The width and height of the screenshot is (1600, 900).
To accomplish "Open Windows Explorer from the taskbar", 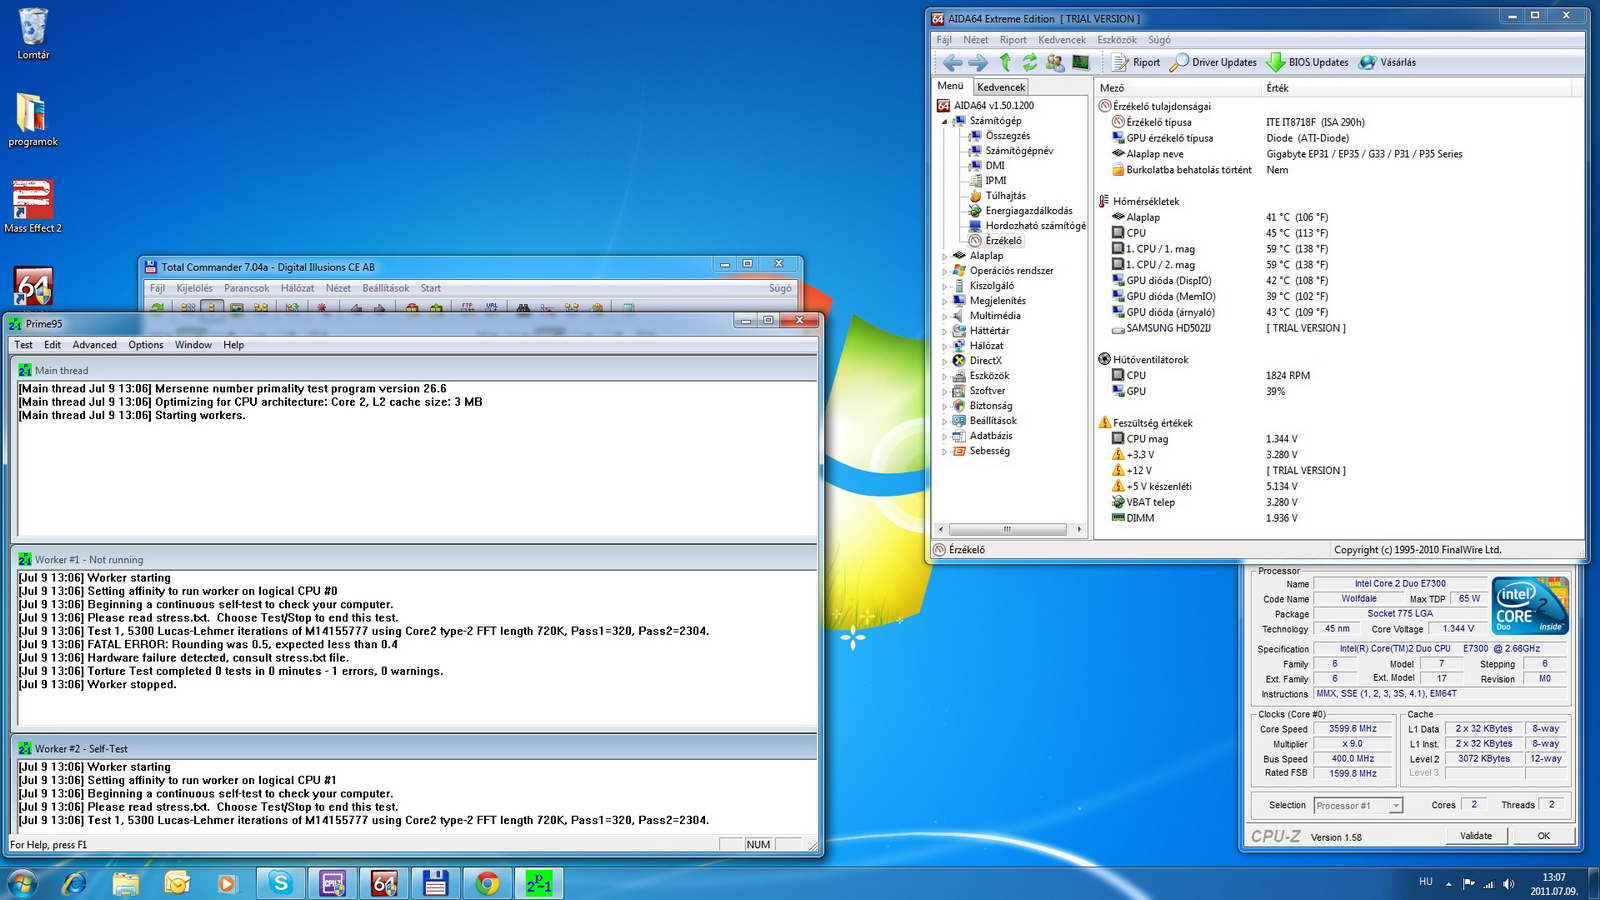I will click(126, 884).
